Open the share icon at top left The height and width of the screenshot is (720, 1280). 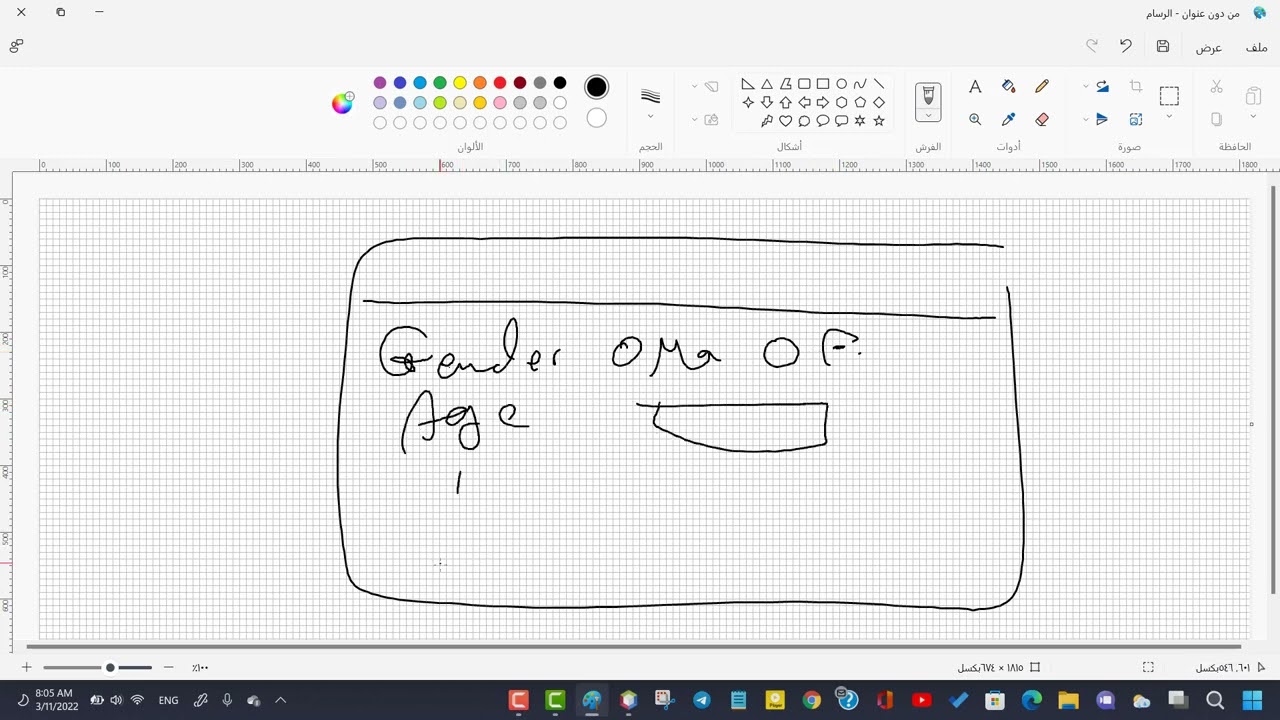tap(16, 46)
